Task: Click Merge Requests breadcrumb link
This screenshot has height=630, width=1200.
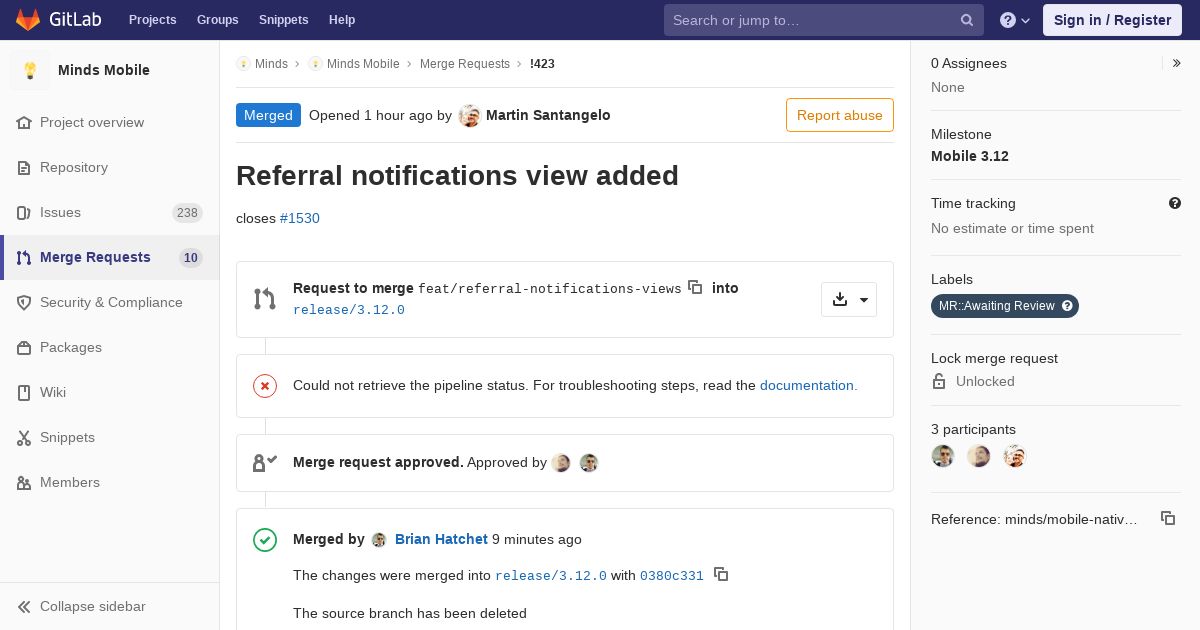Action: coord(465,63)
